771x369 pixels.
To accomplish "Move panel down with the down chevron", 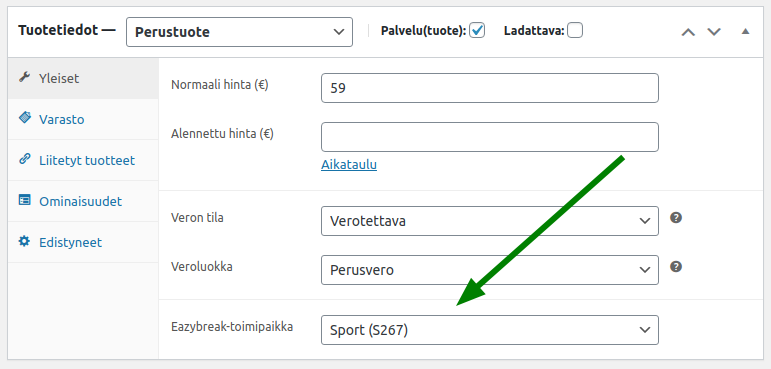I will tap(714, 32).
